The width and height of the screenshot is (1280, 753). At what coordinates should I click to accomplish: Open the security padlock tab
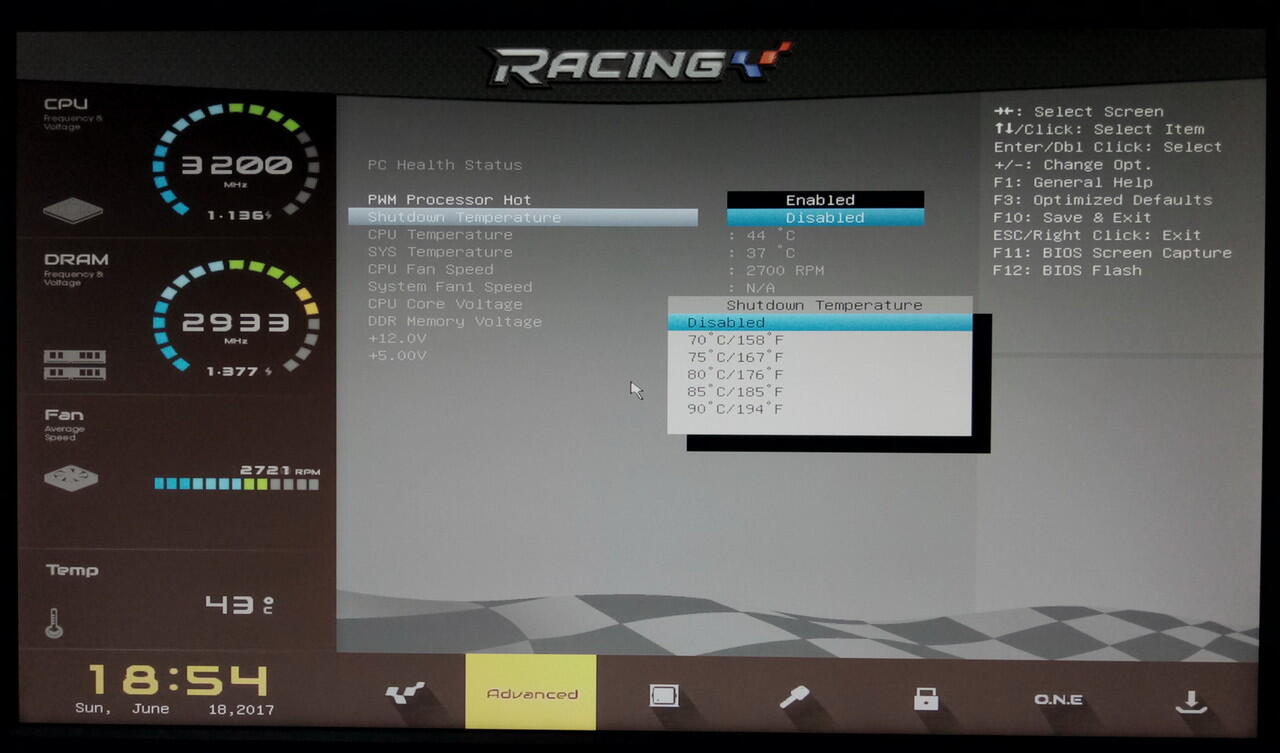[x=926, y=698]
